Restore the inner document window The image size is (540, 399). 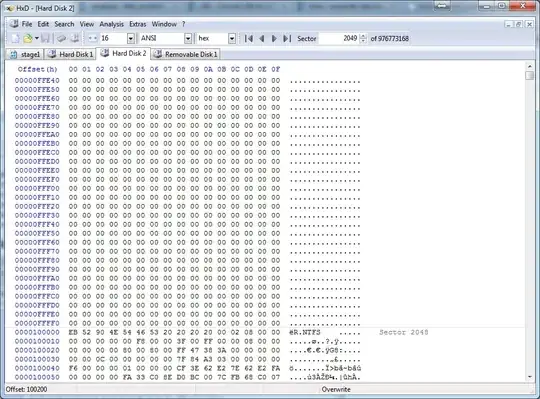click(519, 24)
